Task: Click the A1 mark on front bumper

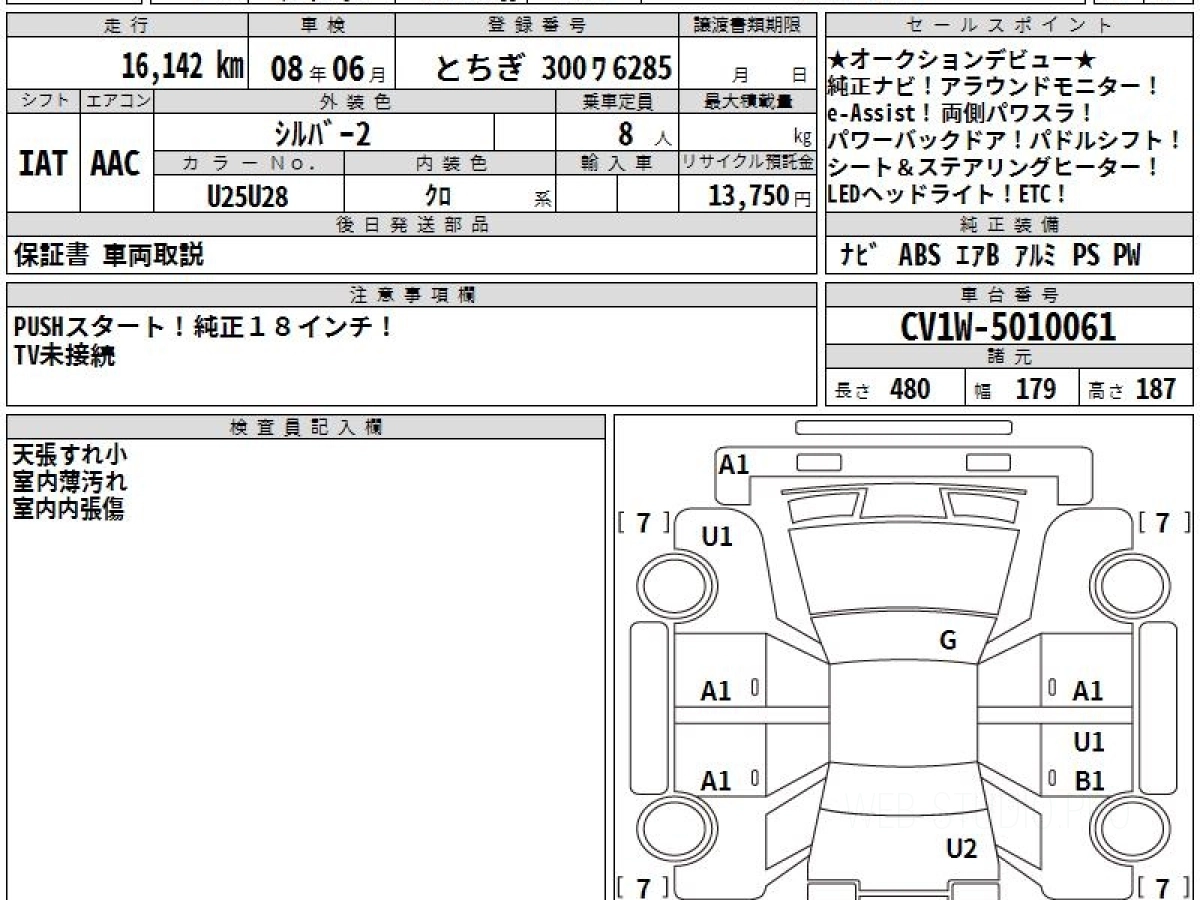Action: pos(734,464)
